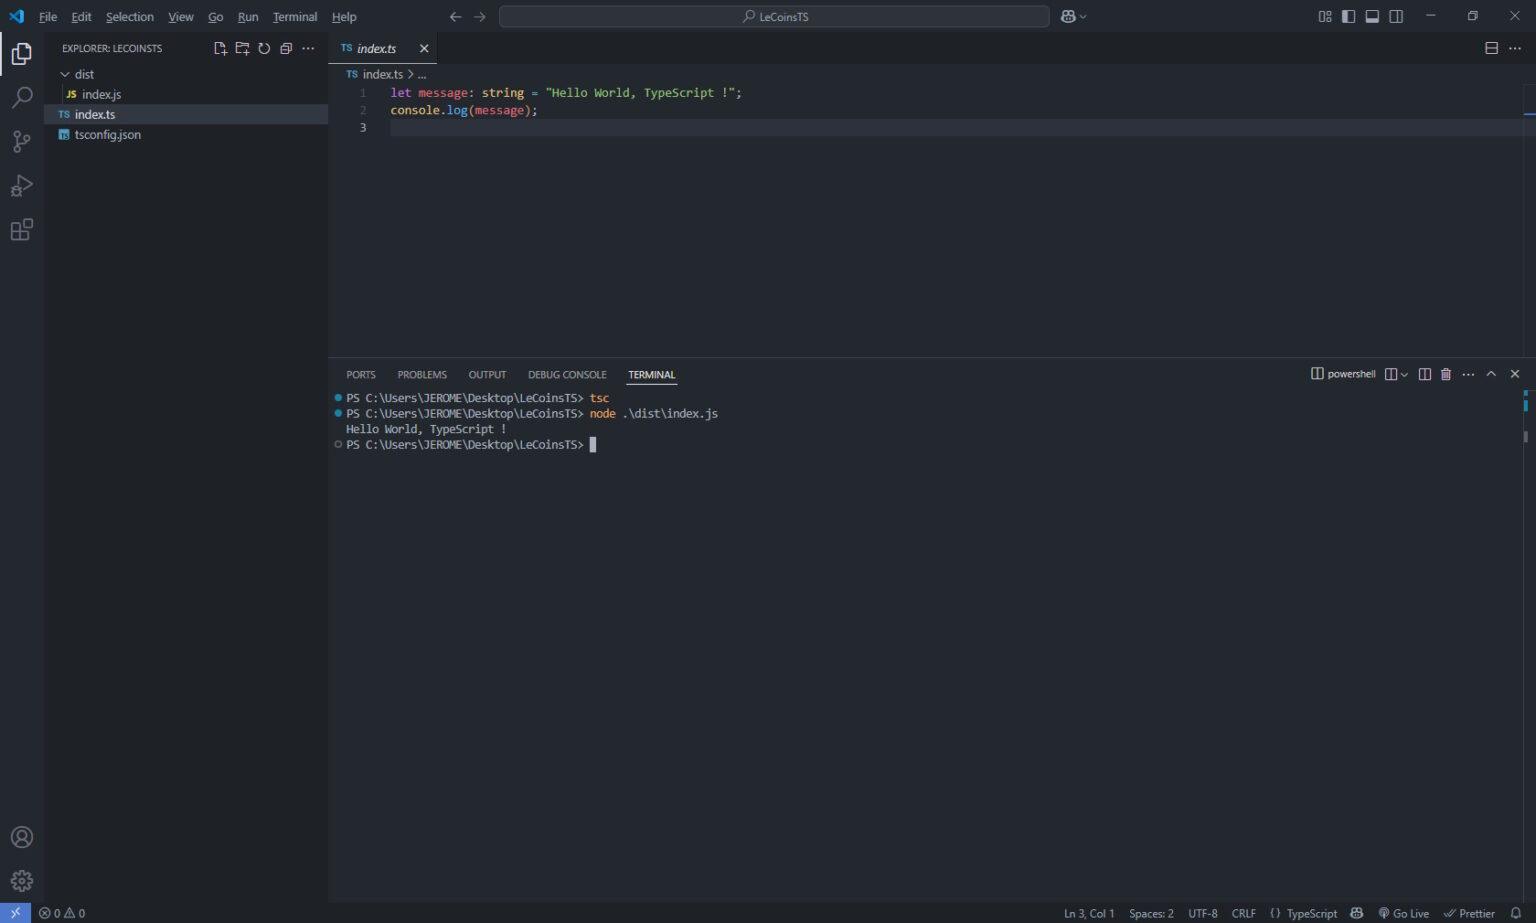The height and width of the screenshot is (923, 1536).
Task: Switch to the PROBLEMS tab
Action: click(421, 374)
